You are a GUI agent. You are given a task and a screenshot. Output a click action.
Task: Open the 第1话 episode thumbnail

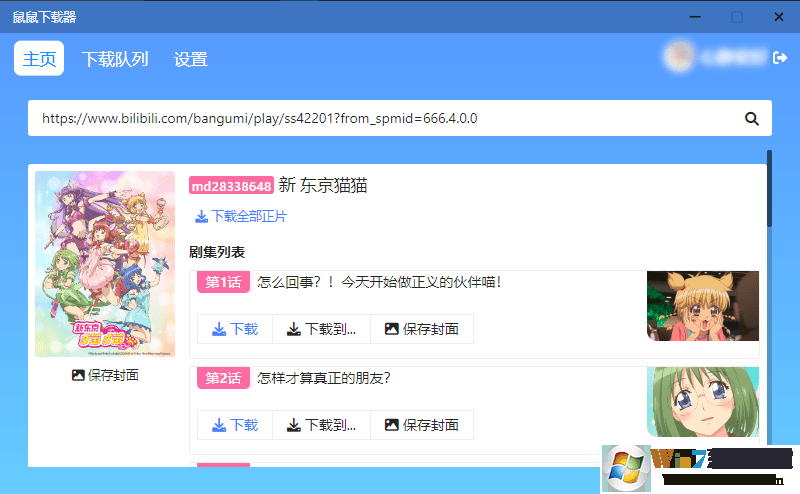pyautogui.click(x=703, y=306)
